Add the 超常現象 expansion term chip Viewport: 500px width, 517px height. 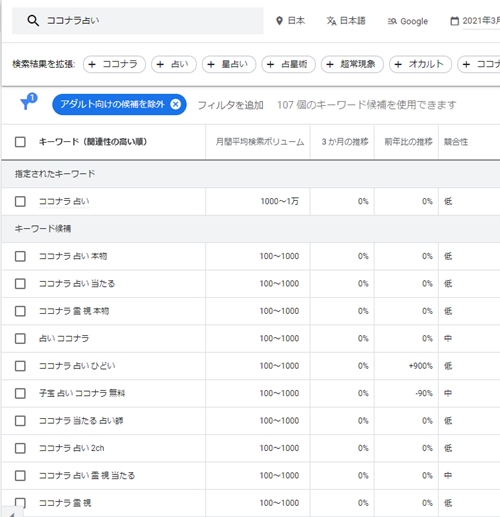point(352,64)
